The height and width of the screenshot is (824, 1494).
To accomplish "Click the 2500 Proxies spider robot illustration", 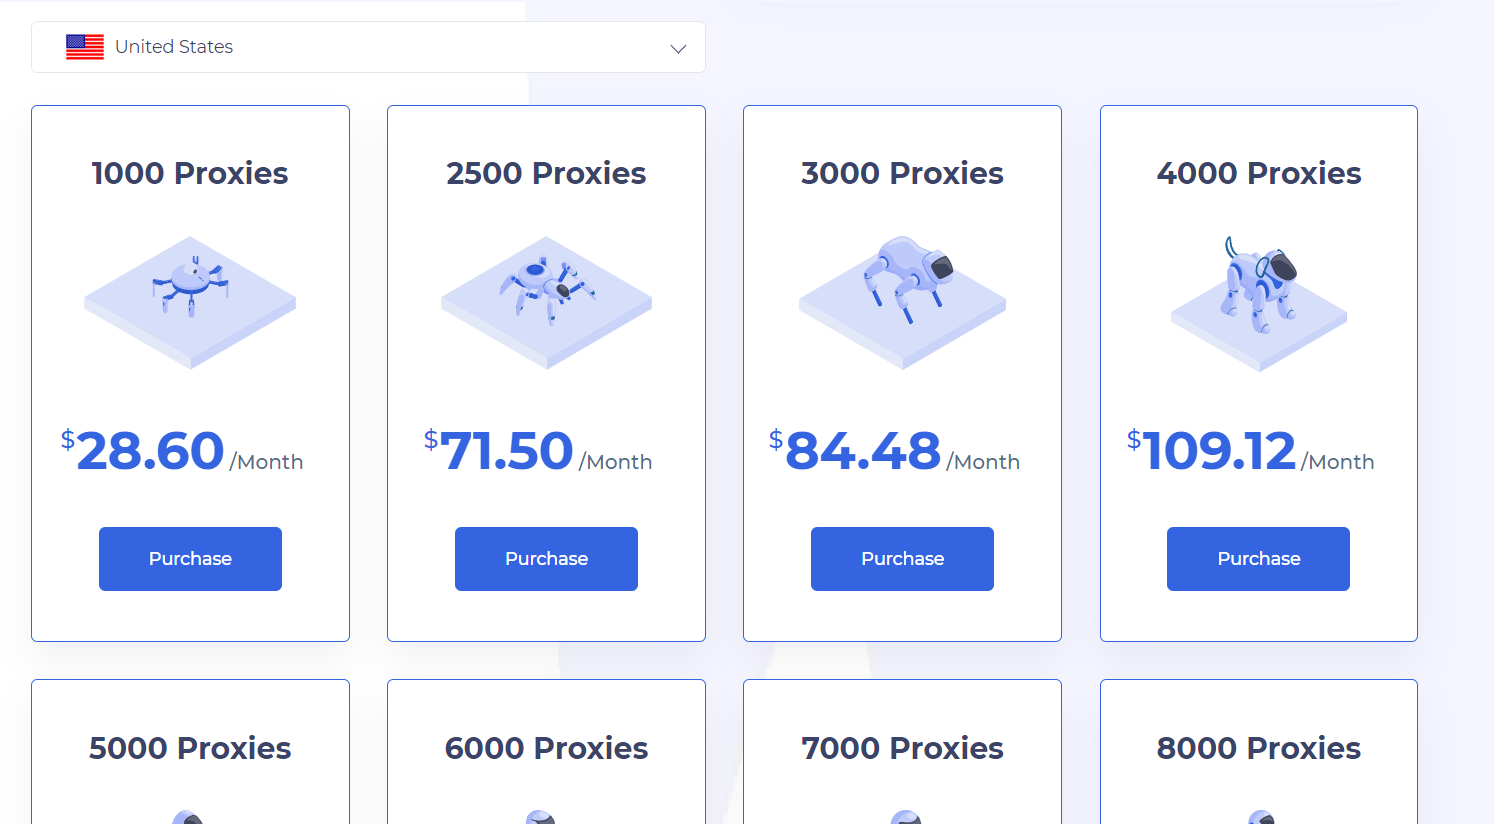I will (546, 300).
